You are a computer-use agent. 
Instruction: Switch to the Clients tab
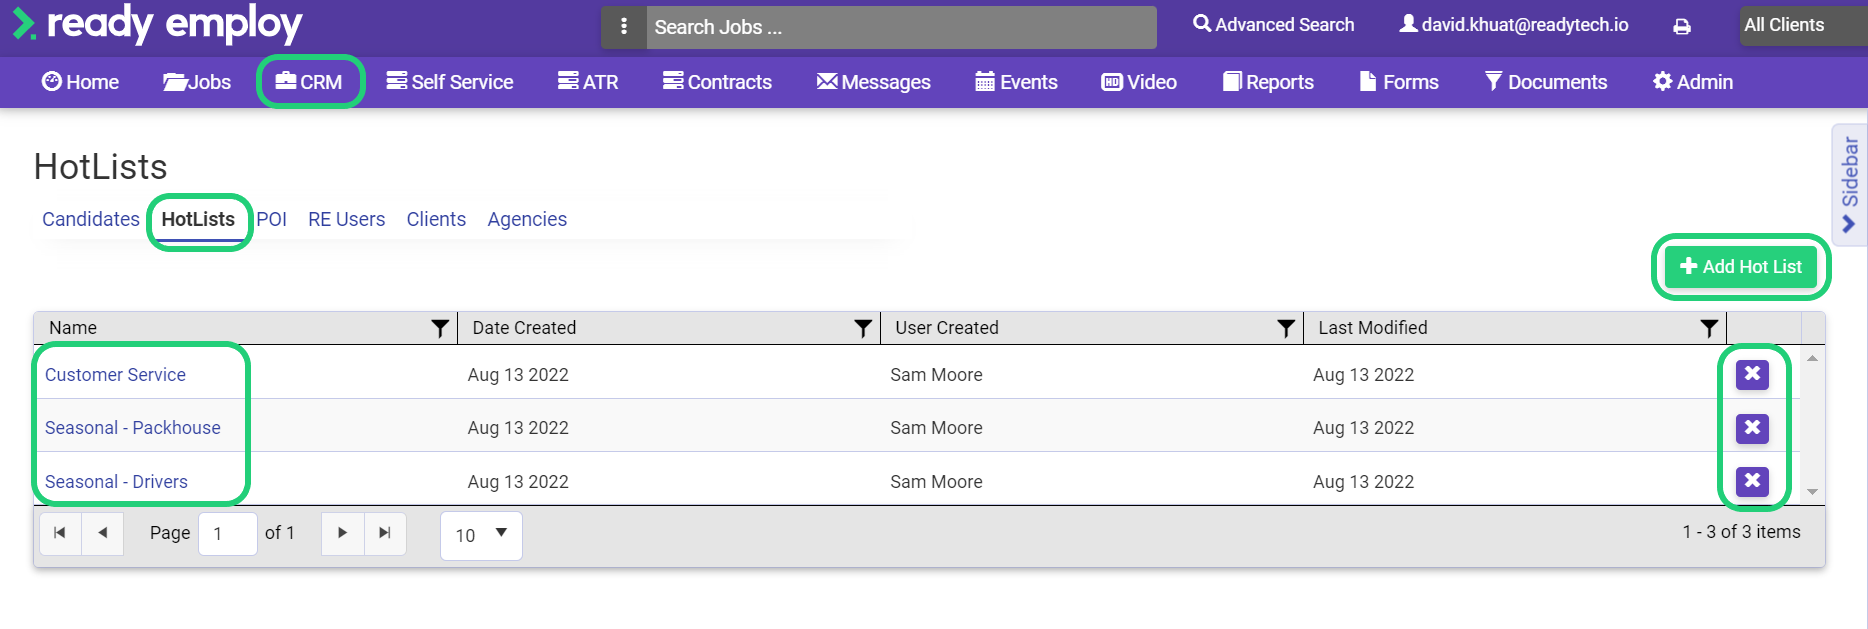[436, 219]
